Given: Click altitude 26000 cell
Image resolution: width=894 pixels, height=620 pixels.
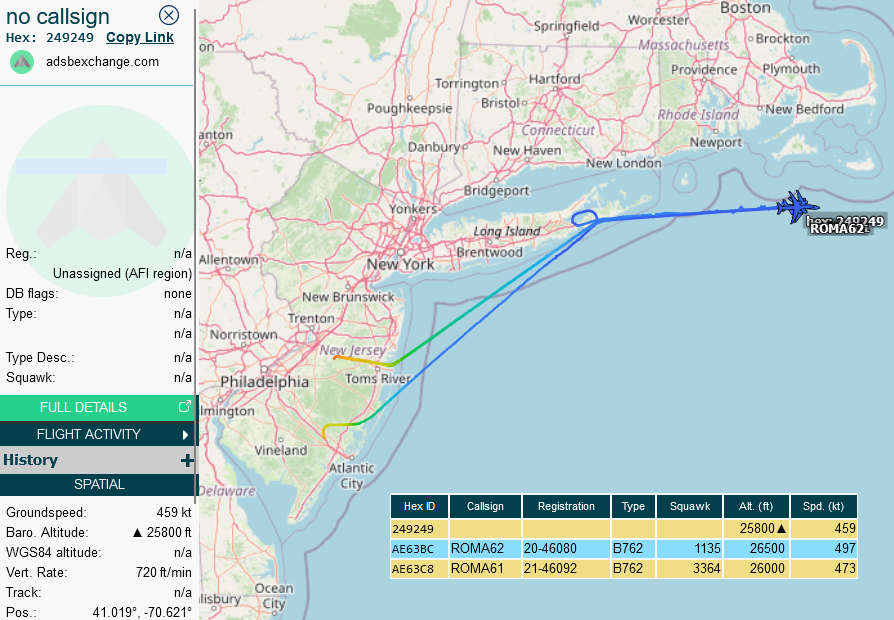Looking at the screenshot, I should [756, 569].
